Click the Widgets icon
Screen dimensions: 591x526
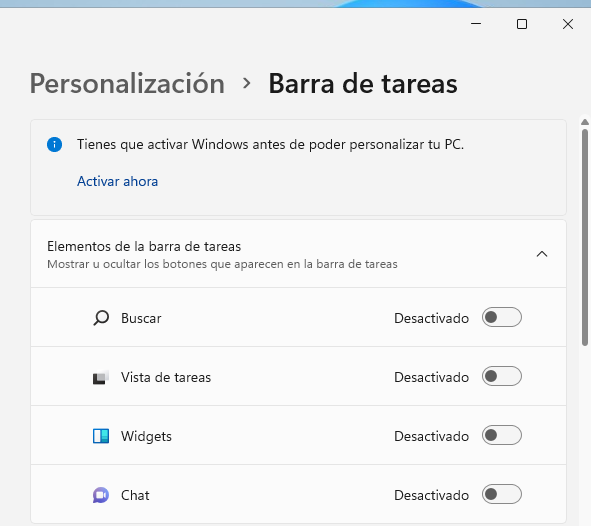[101, 436]
